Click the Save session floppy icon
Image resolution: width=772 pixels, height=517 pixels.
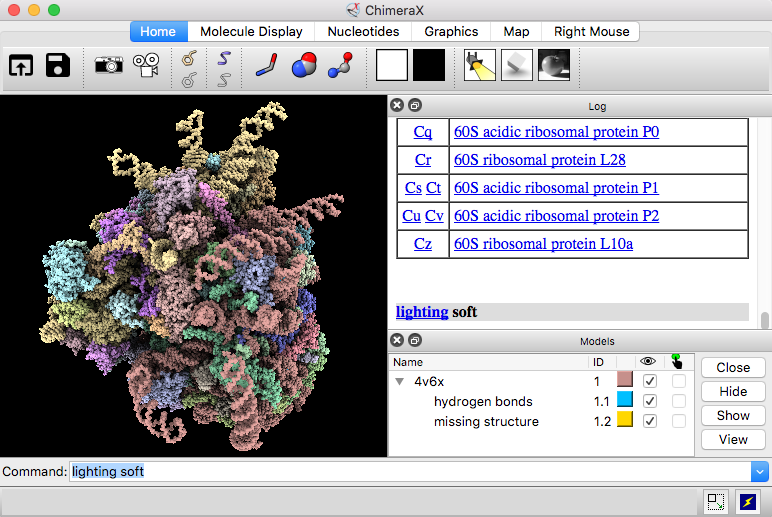pyautogui.click(x=57, y=65)
